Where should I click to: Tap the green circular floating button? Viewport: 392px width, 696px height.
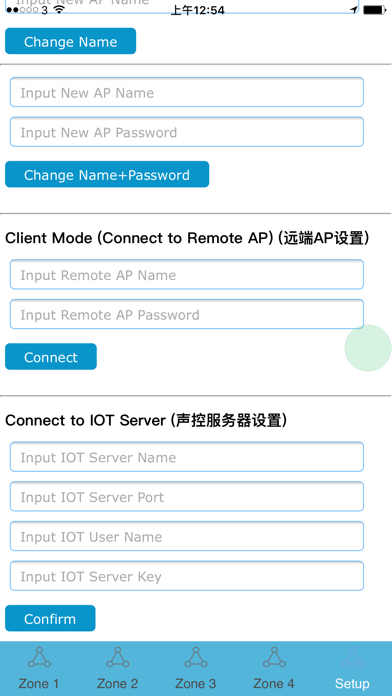[368, 348]
